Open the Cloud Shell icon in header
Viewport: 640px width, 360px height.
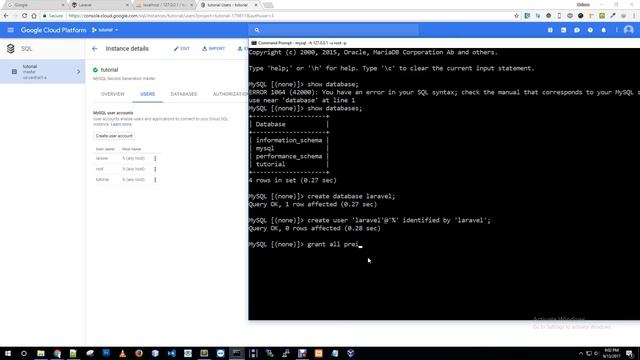[x=564, y=30]
